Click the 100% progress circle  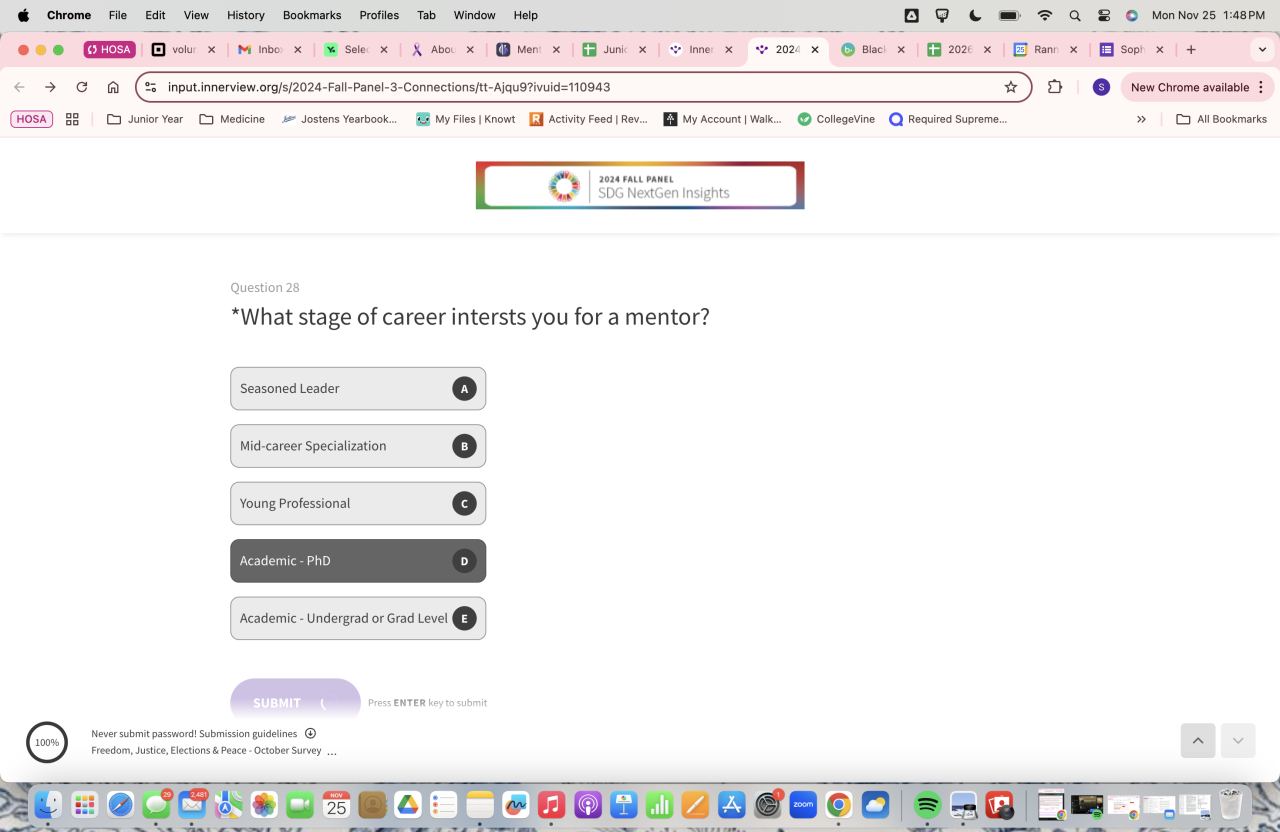(47, 742)
